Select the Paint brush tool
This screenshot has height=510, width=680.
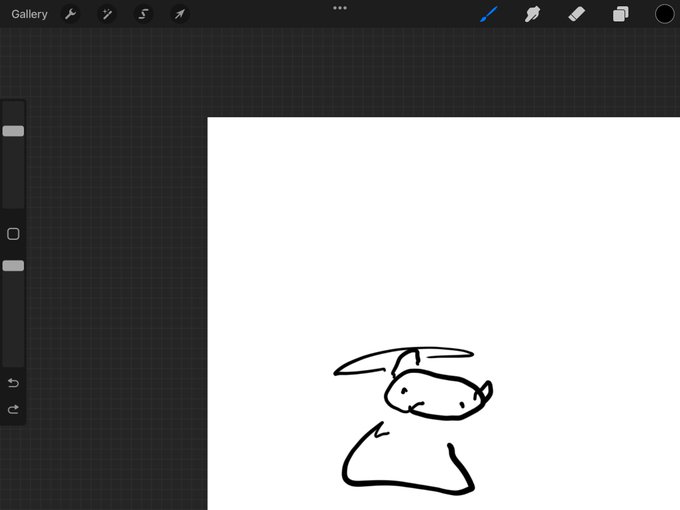[489, 14]
